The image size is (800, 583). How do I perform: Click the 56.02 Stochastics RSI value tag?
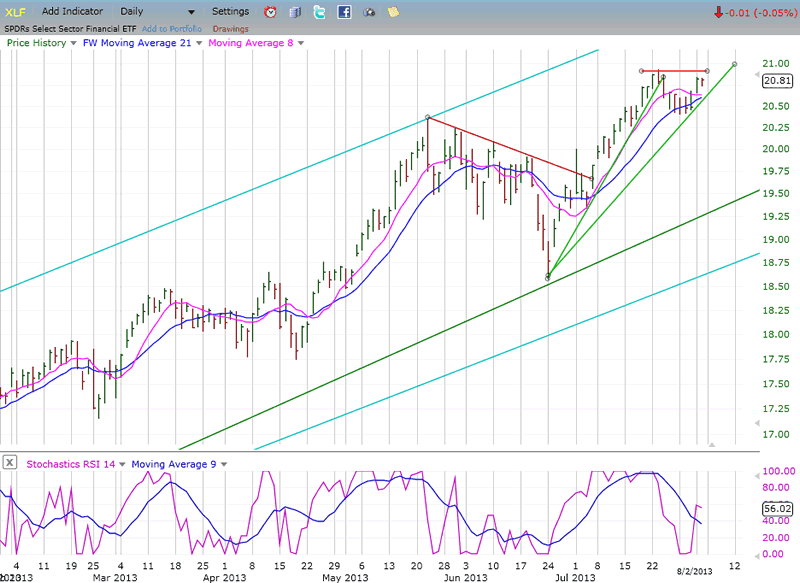(778, 509)
